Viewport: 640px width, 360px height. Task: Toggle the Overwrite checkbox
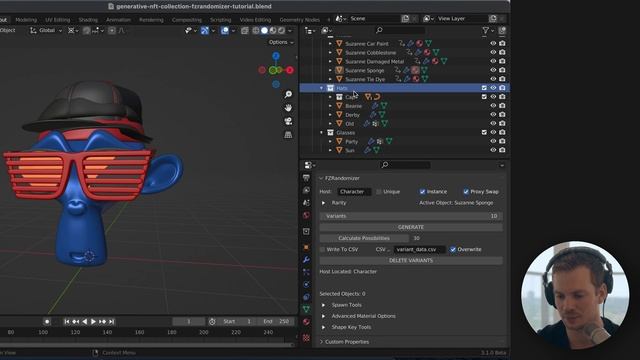tap(453, 249)
